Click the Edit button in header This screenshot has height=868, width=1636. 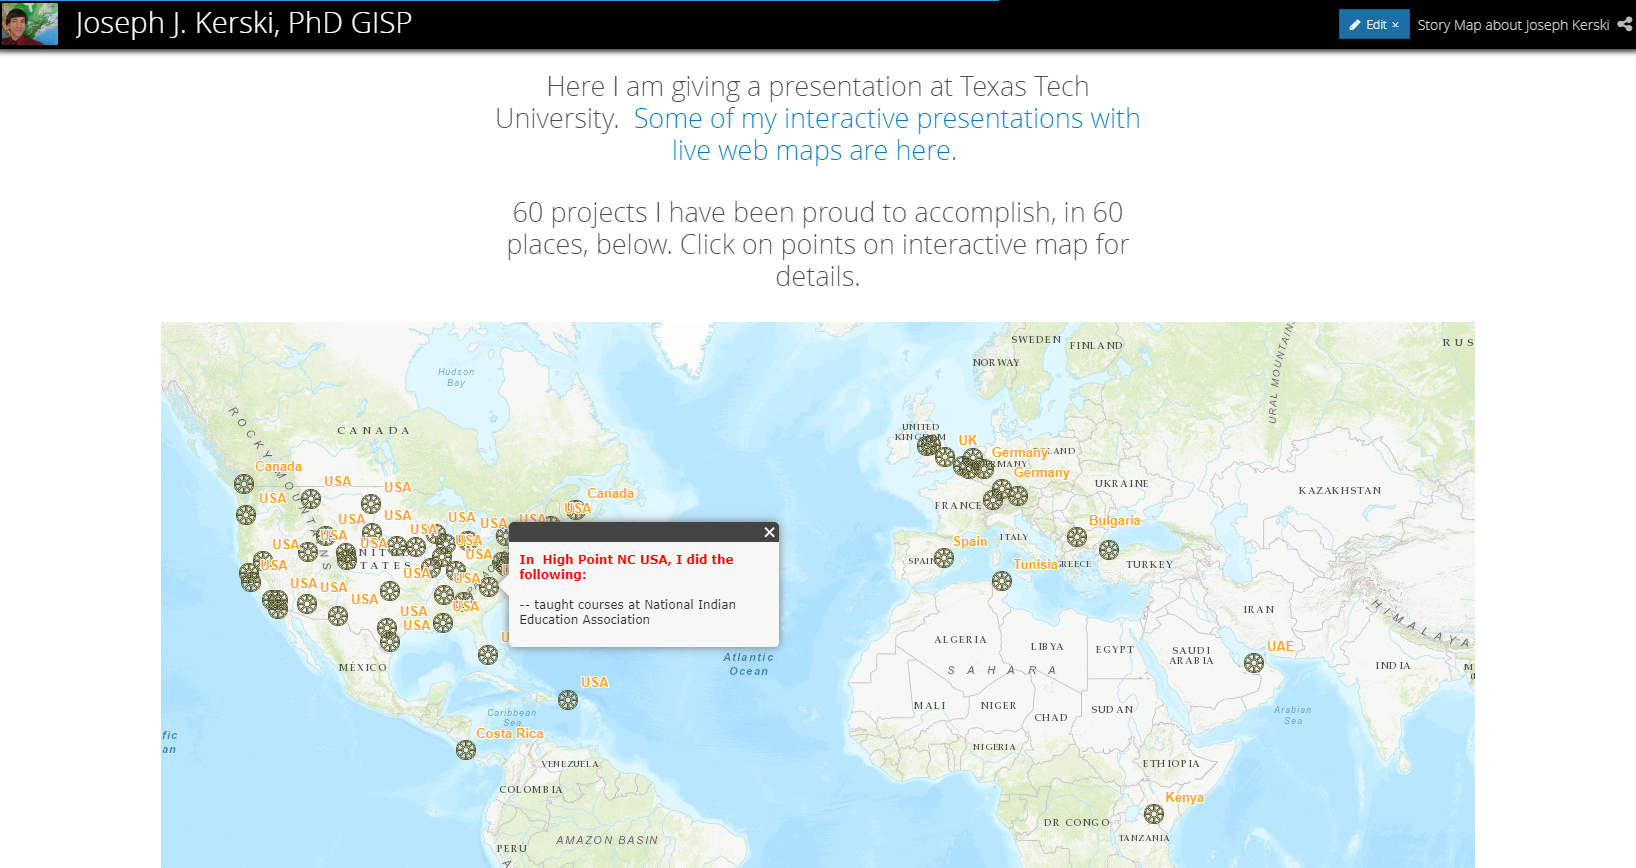(x=1374, y=25)
